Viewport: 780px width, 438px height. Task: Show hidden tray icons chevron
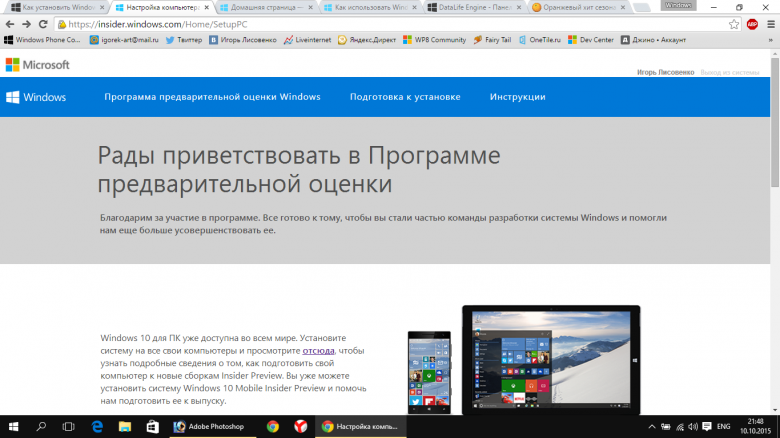[x=652, y=427]
